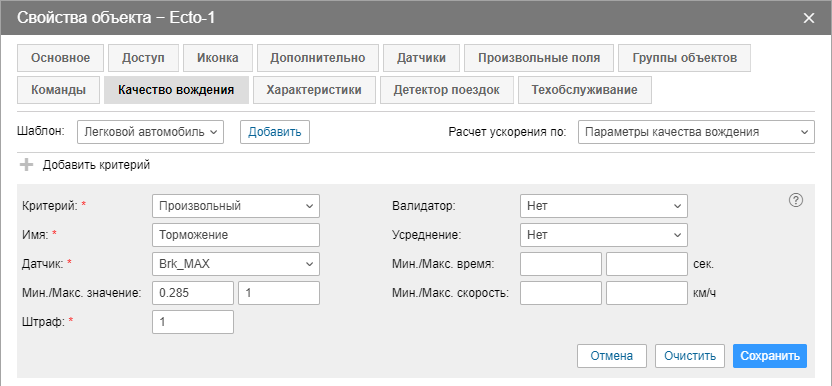Open the Произвольные поля tab
Viewport: 832px width, 386px height.
pos(539,58)
